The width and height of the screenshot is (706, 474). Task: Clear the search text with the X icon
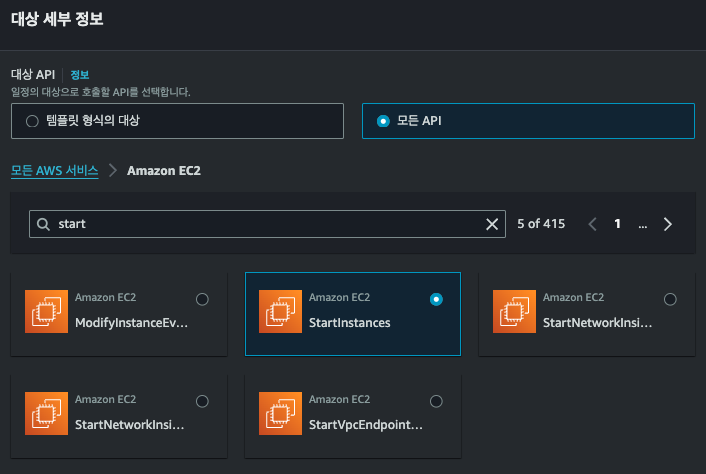click(x=492, y=224)
